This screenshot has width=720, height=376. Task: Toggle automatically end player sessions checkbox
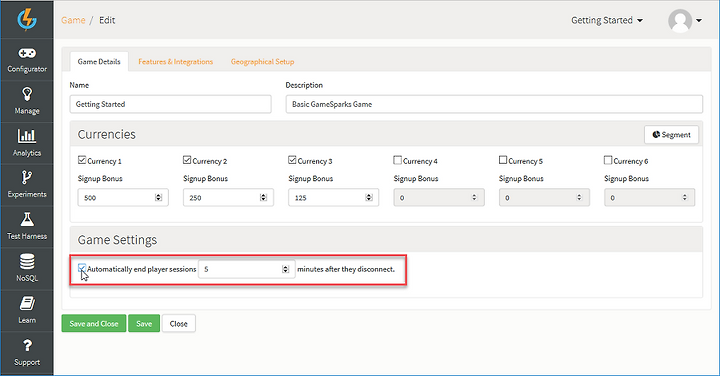pyautogui.click(x=82, y=268)
